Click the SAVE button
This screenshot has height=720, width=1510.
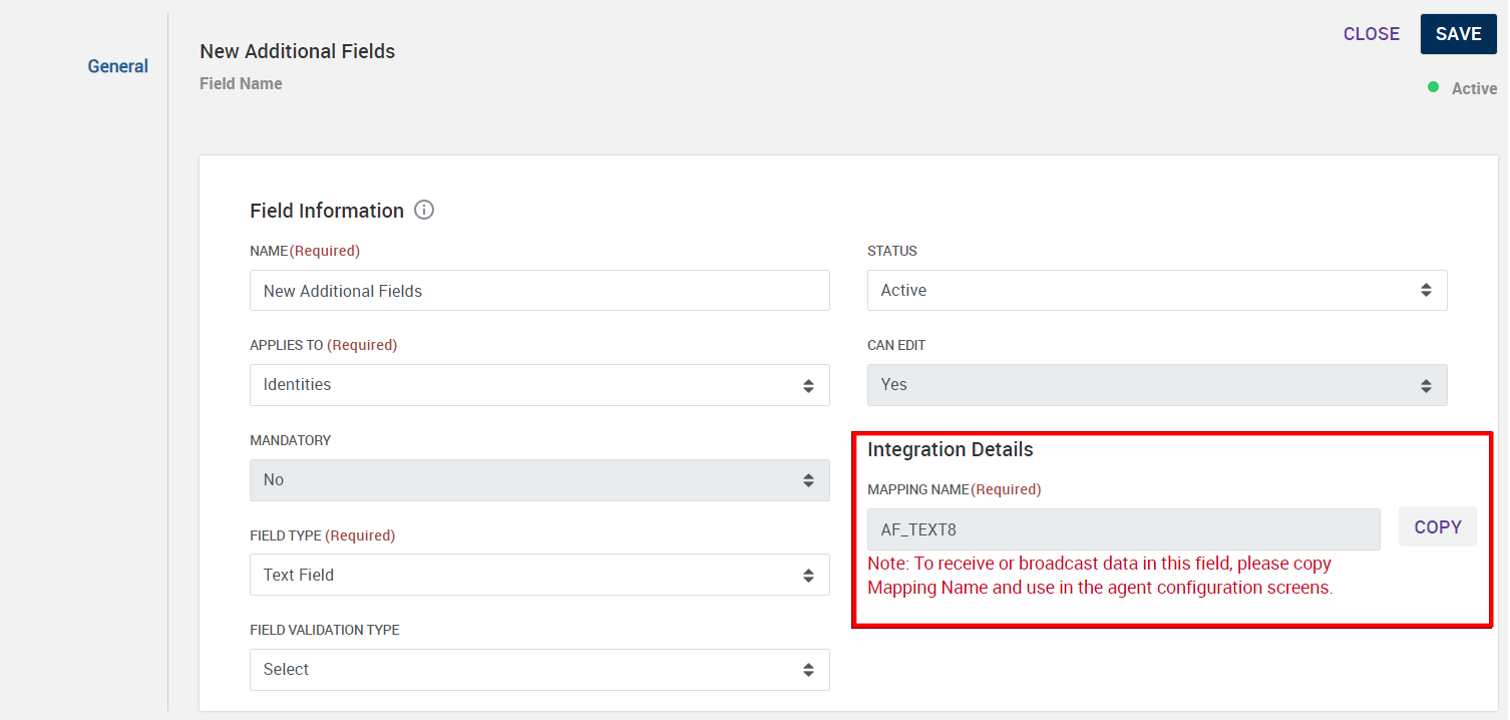(1458, 33)
